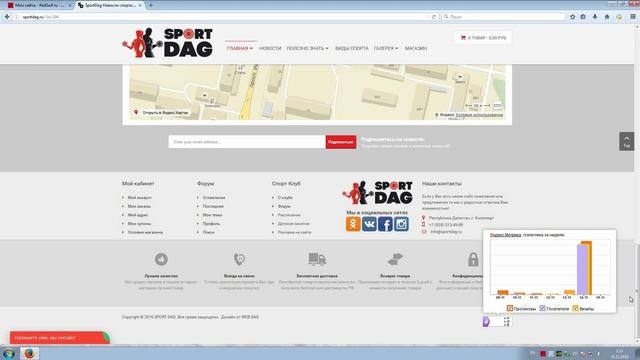Screen dimensions: 640x360
Task: Open the Odnoklassniki social icon
Action: point(353,224)
